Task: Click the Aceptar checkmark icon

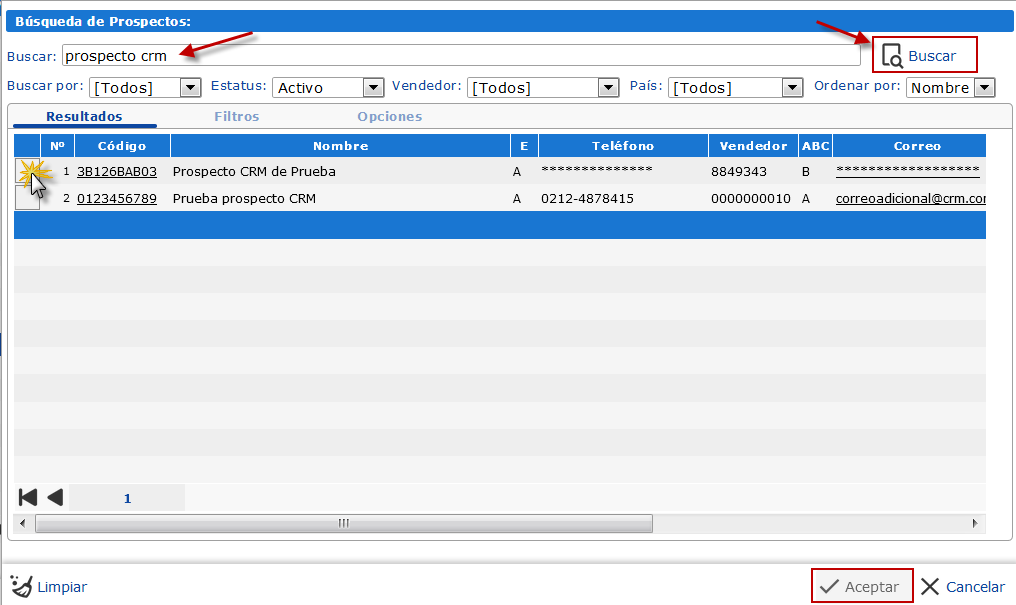Action: pos(829,587)
